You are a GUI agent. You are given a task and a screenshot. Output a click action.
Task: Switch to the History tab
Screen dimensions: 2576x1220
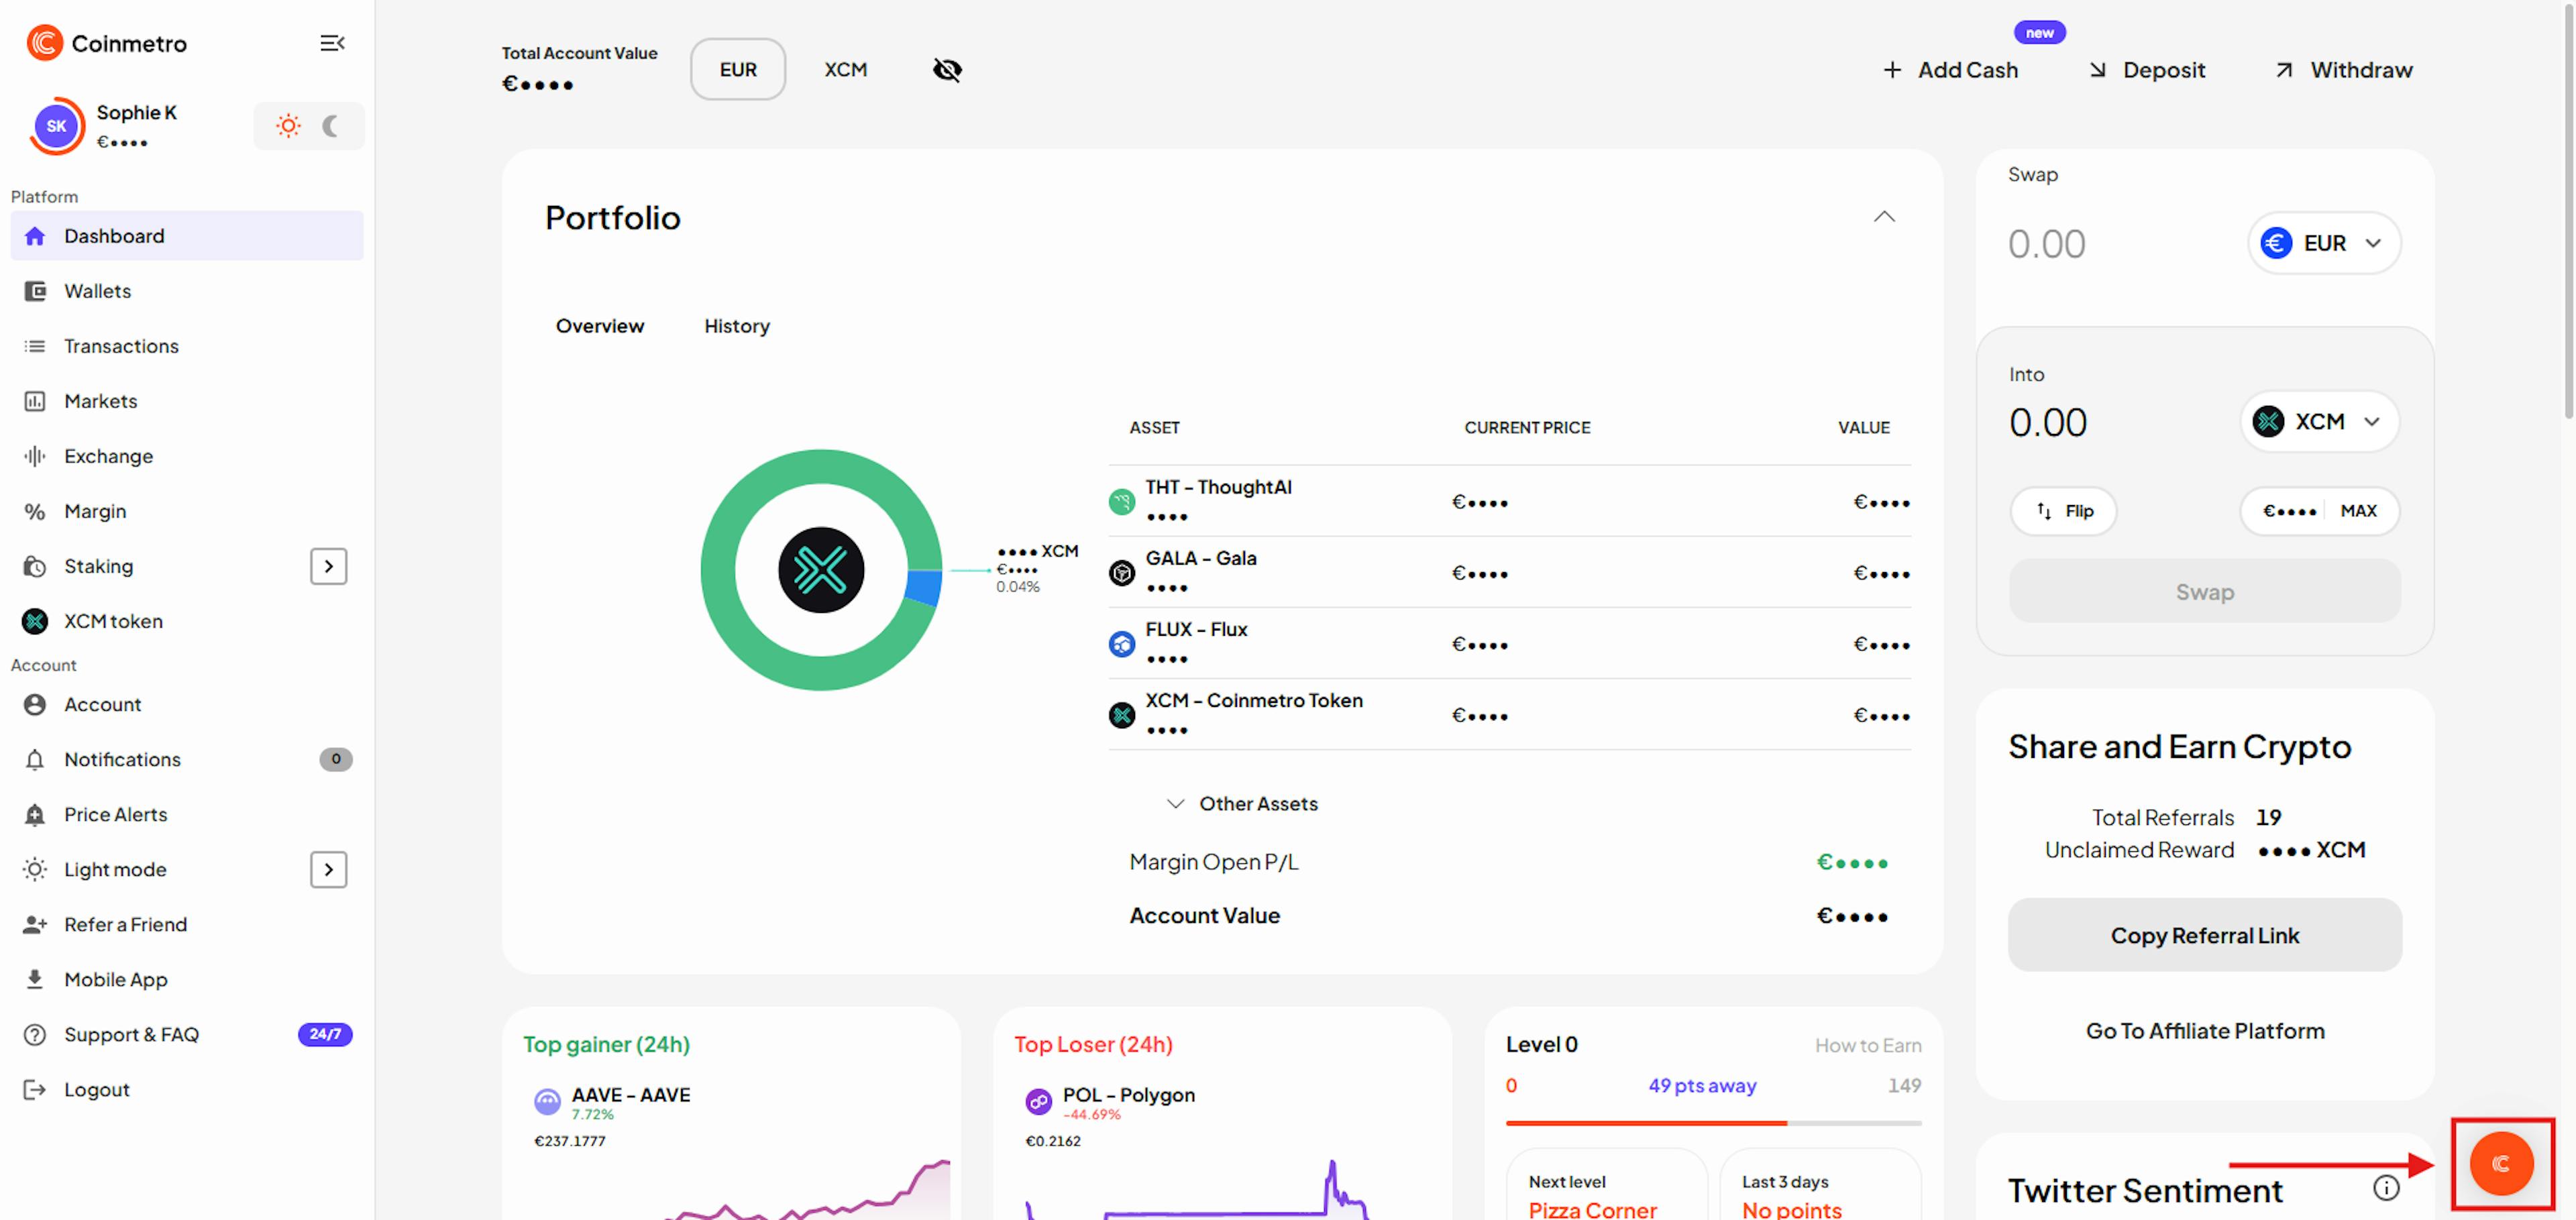pos(736,326)
